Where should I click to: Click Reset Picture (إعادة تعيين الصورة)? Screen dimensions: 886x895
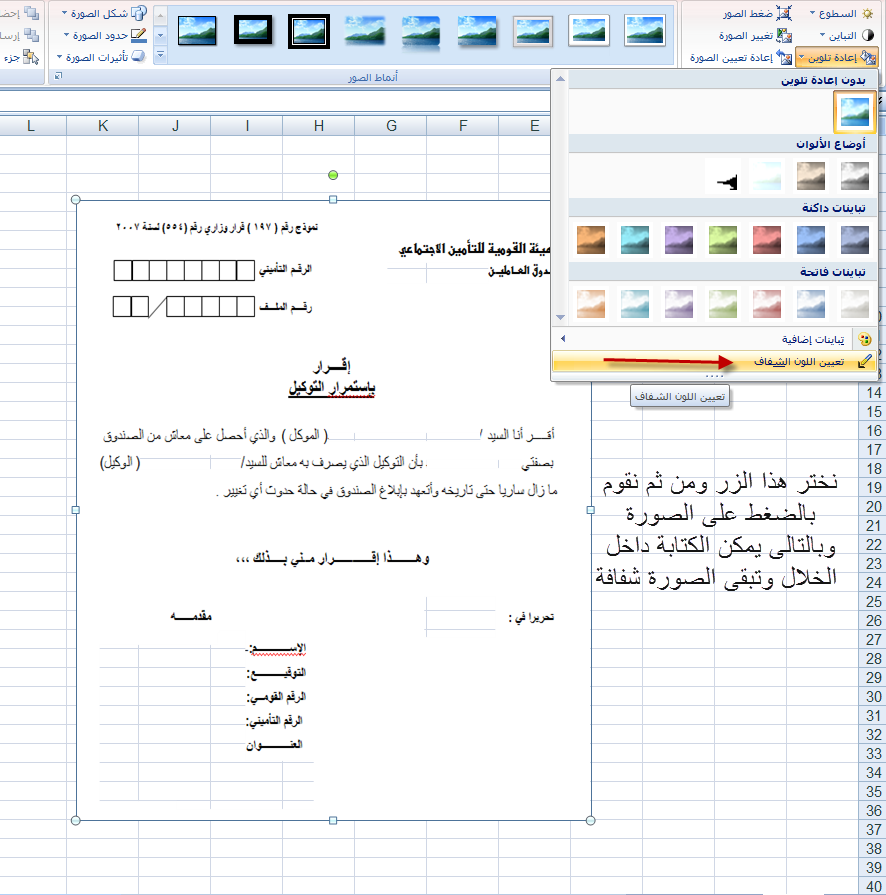tap(740, 58)
